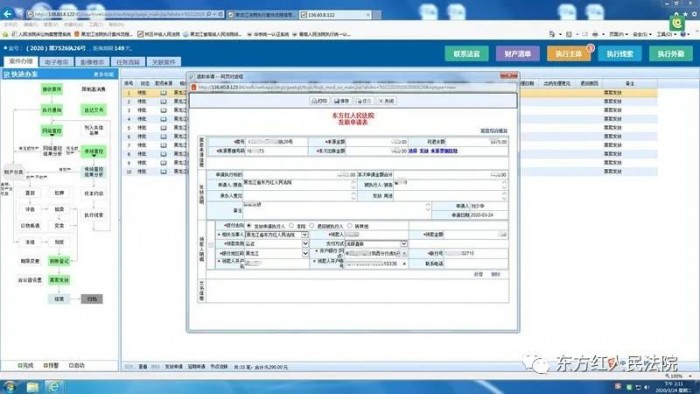Select the 发放申请执行人 radio option
700x394 pixels.
tap(249, 226)
